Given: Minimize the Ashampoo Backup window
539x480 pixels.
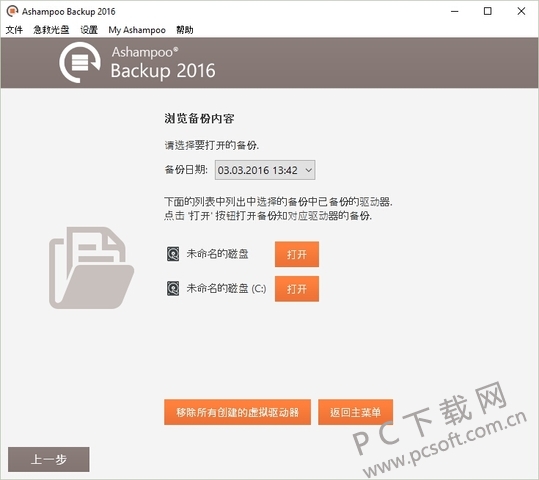Looking at the screenshot, I should [454, 11].
